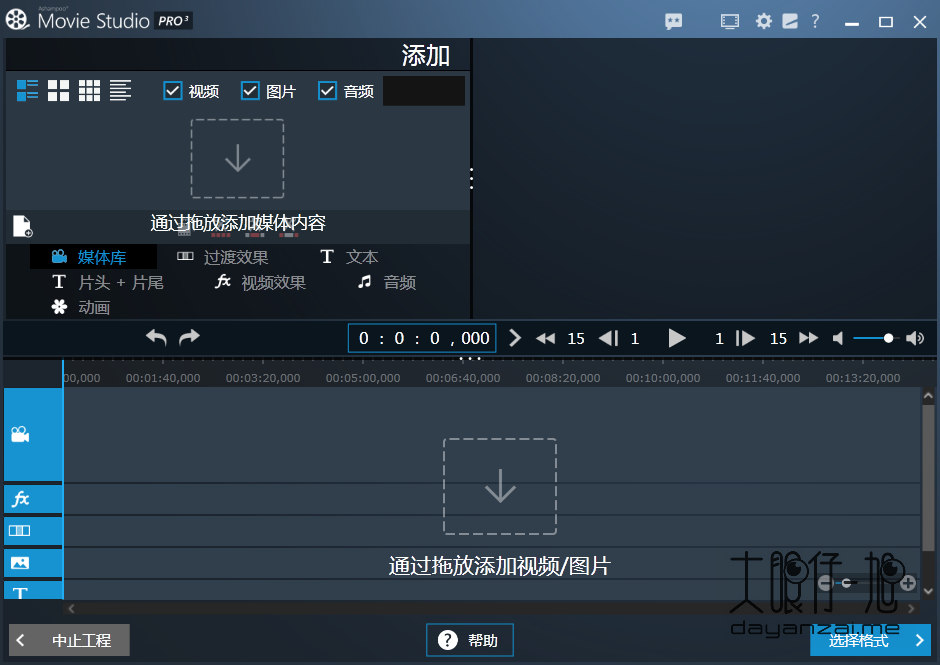Switch media view to detailed list layout
Screen dimensions: 940x665
click(27, 91)
